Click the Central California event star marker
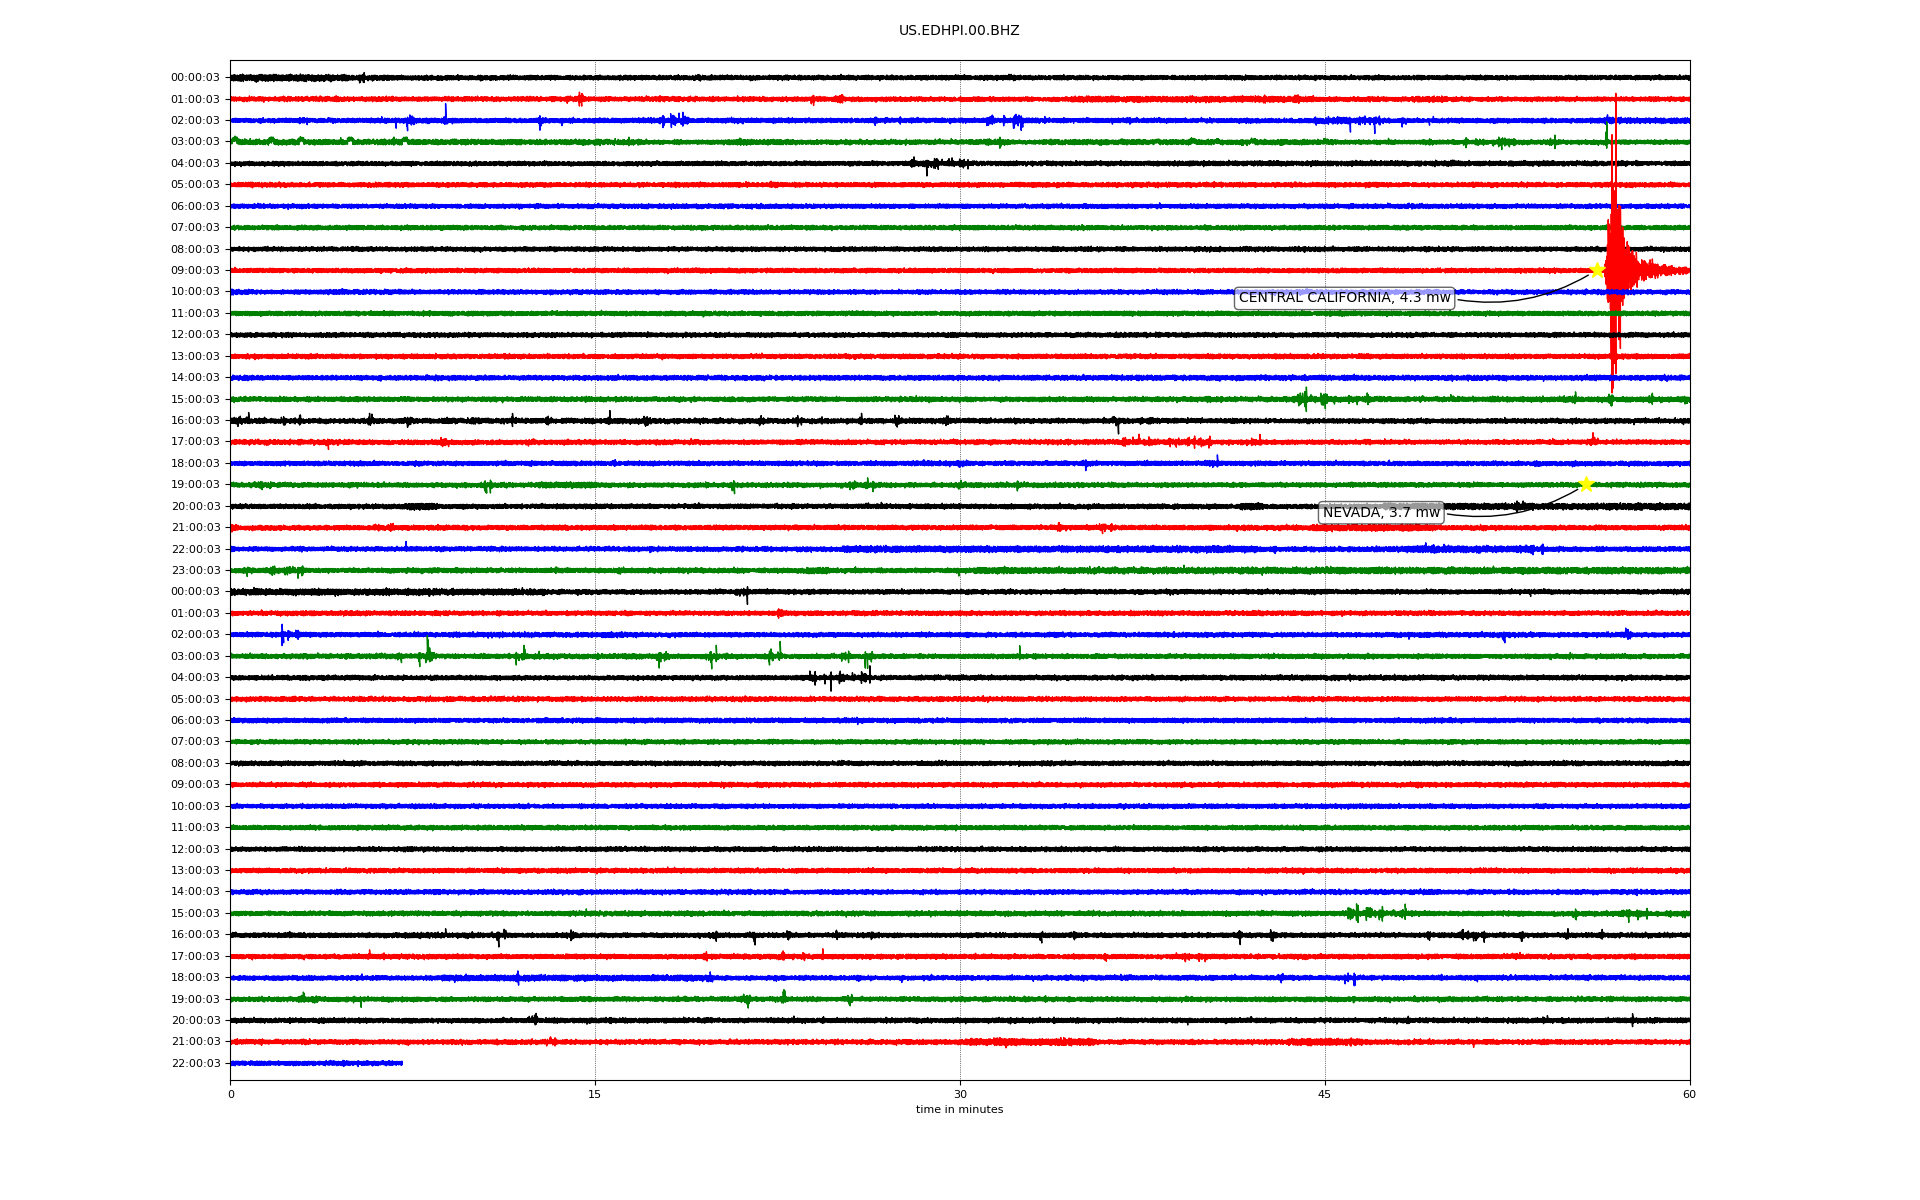Image resolution: width=1920 pixels, height=1200 pixels. coord(1597,270)
